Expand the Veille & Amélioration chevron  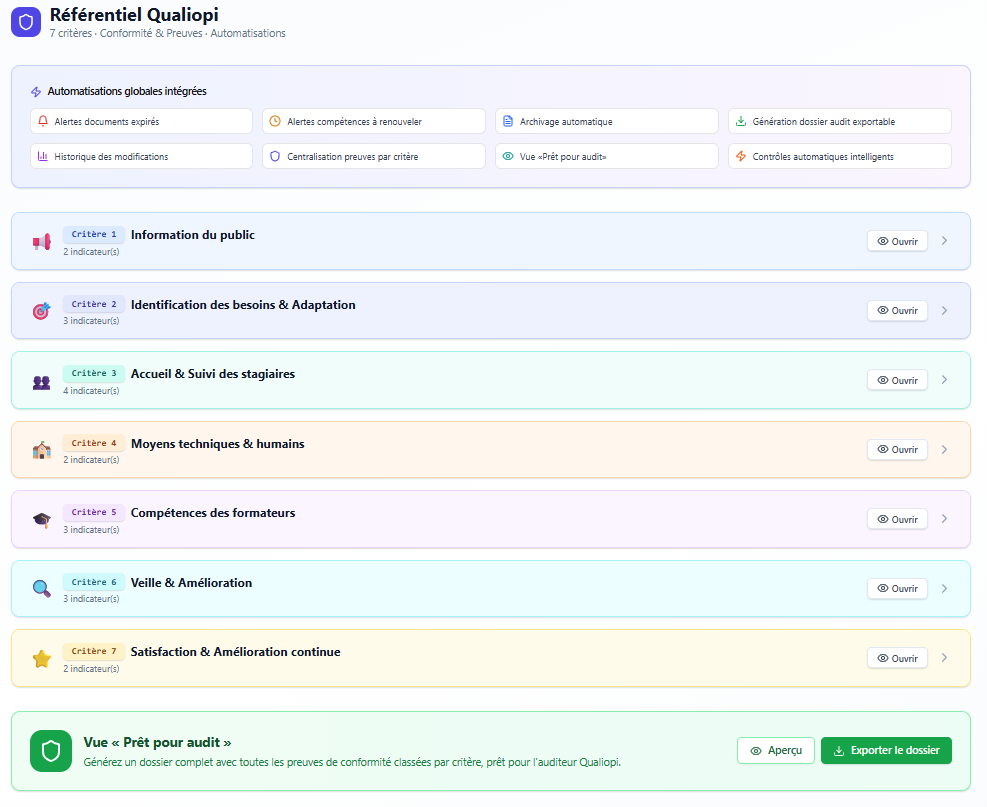click(944, 589)
